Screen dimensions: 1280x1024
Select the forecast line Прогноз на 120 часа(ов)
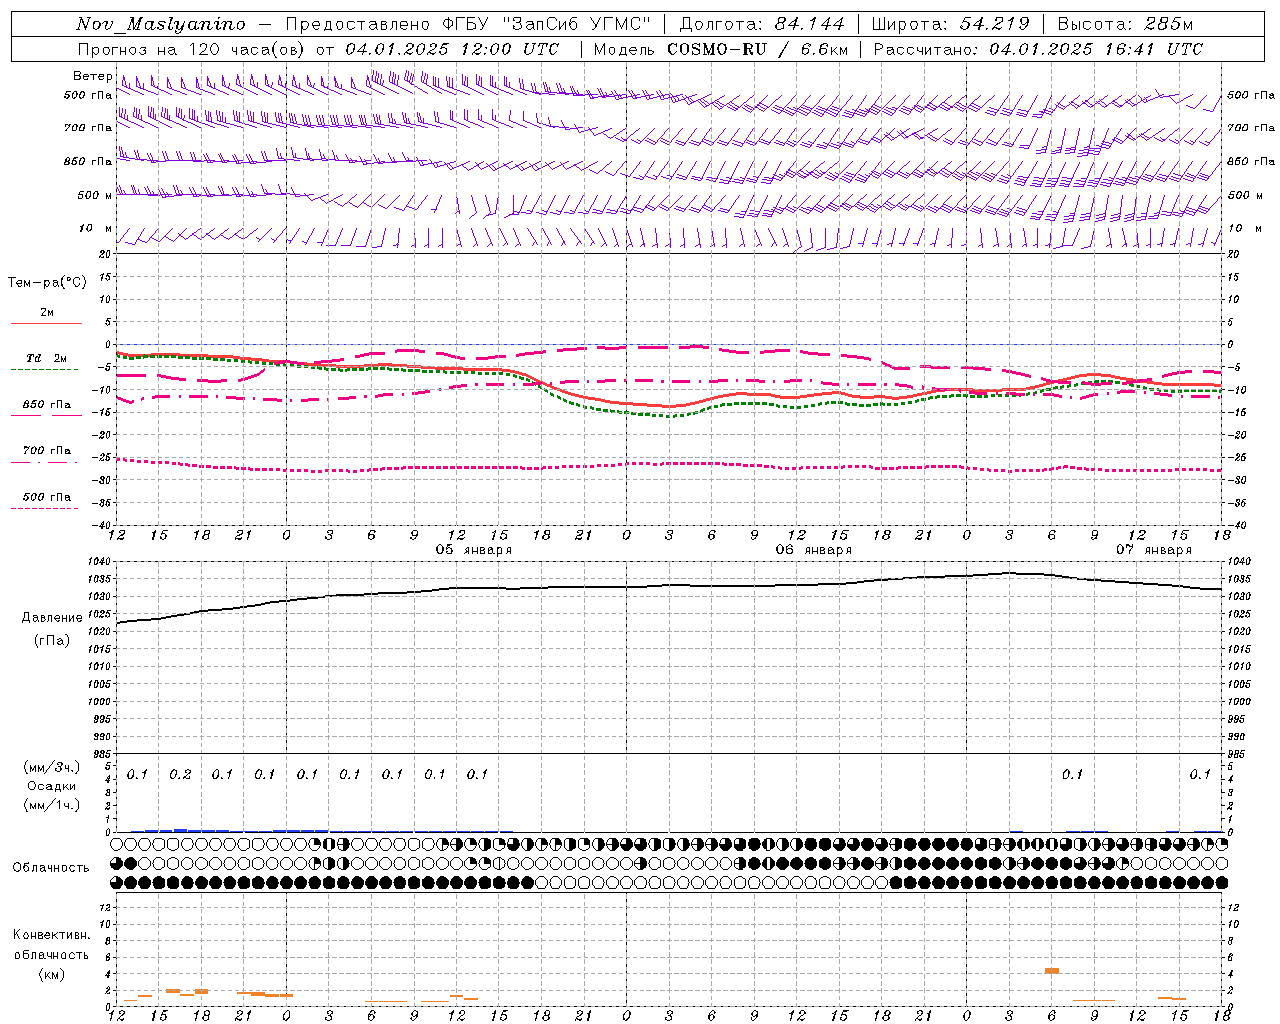point(192,49)
